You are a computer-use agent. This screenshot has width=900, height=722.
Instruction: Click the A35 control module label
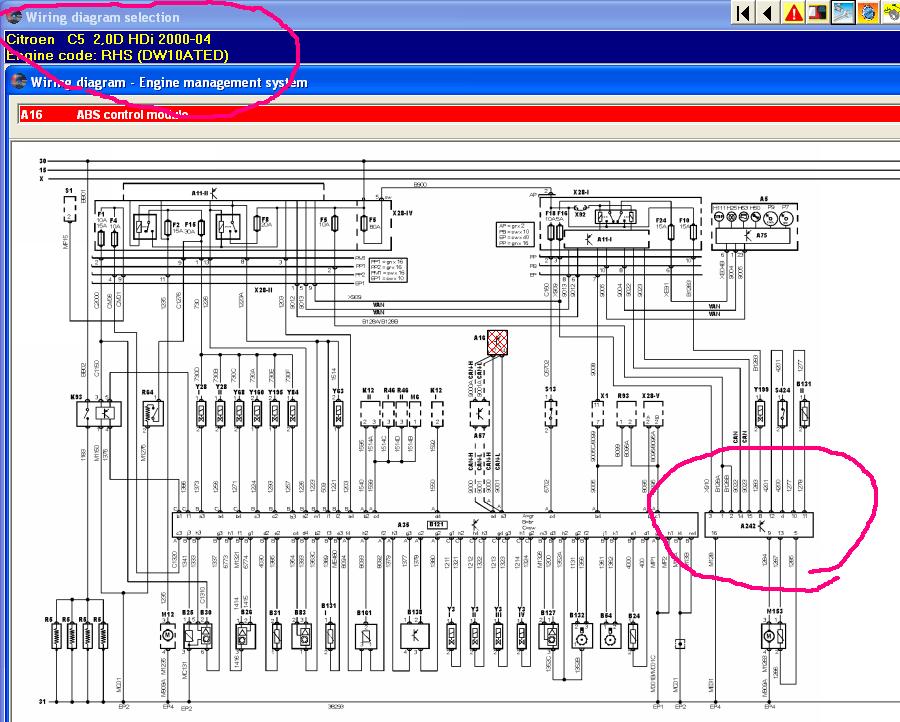tap(404, 525)
